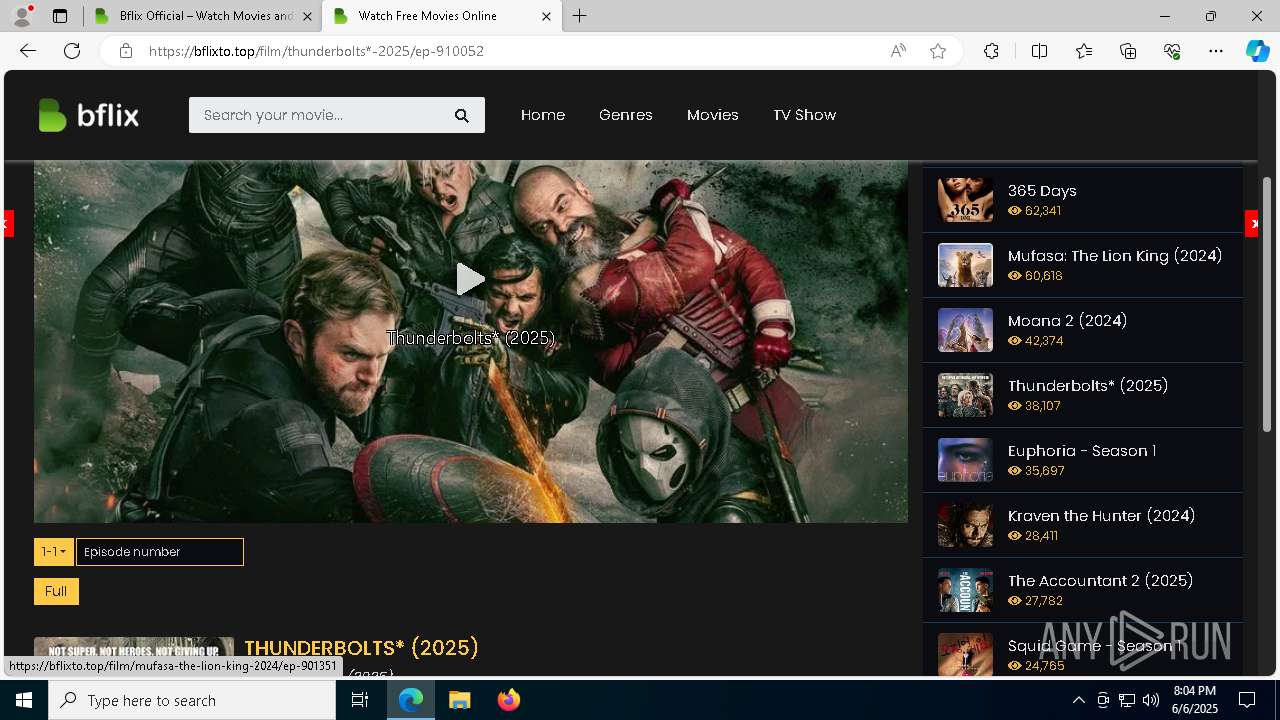
Task: Refresh the current page
Action: (x=72, y=51)
